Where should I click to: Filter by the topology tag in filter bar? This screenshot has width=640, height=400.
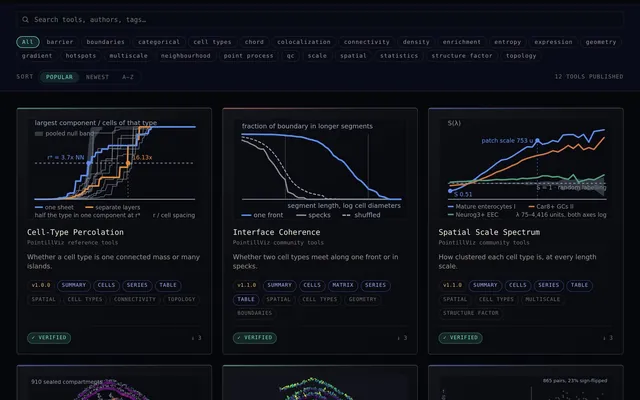click(521, 56)
